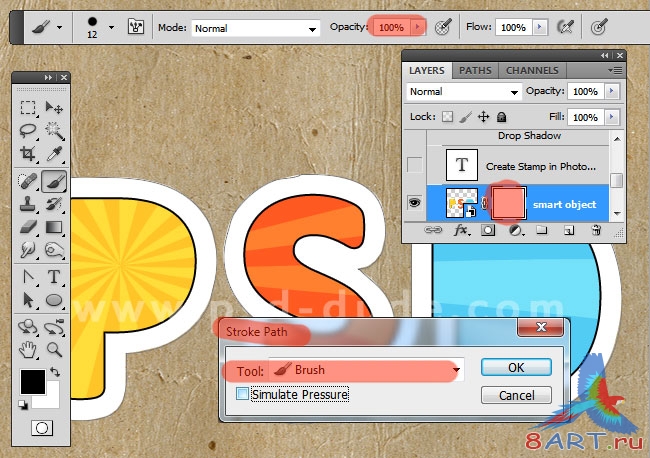Screen dimensions: 650x458
Task: Select the smart object layer mask thumbnail
Action: [x=508, y=203]
